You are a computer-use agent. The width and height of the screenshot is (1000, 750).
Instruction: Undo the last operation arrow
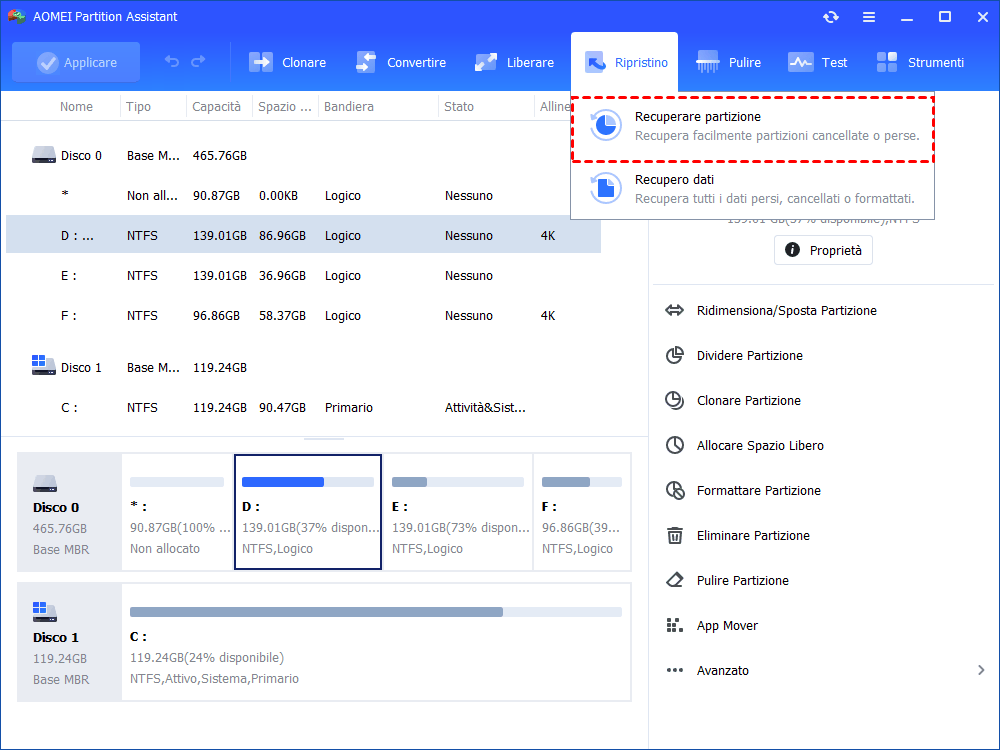click(x=172, y=61)
